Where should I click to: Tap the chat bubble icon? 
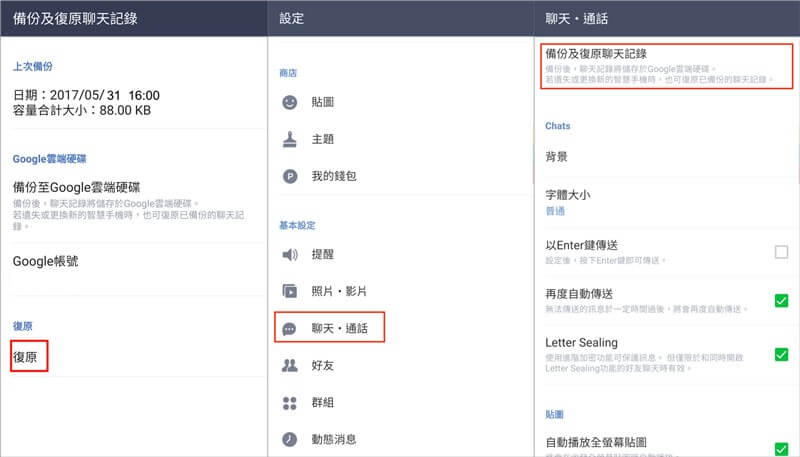[x=289, y=329]
